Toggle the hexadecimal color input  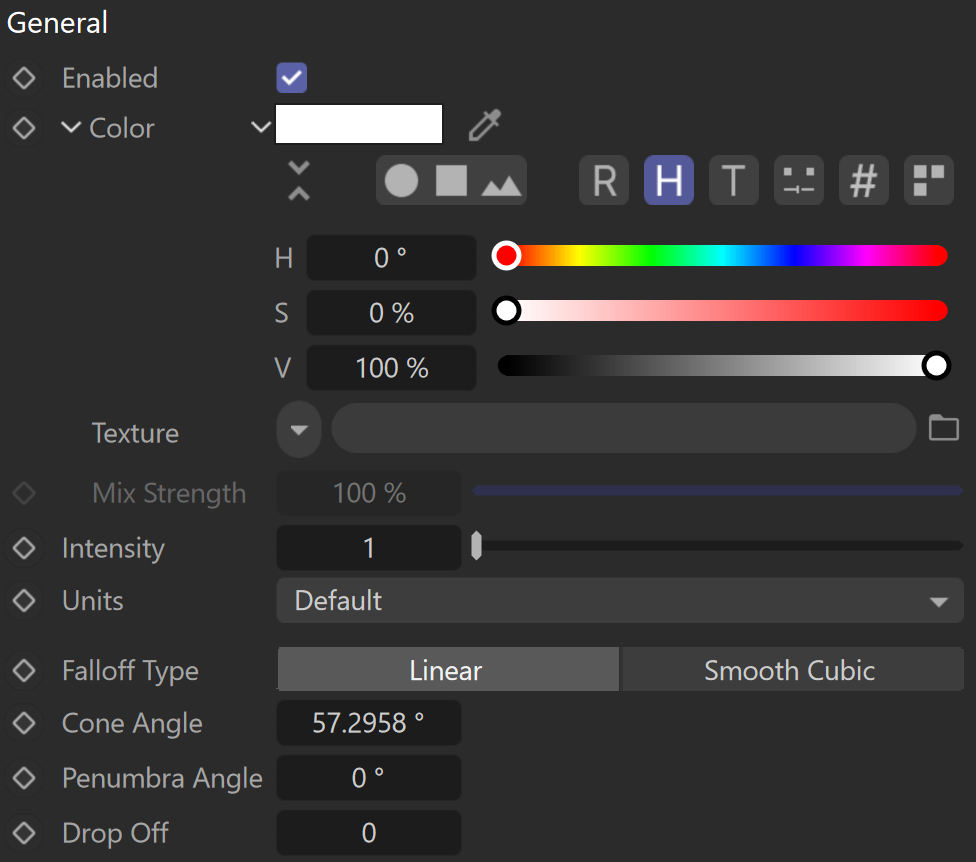click(864, 180)
